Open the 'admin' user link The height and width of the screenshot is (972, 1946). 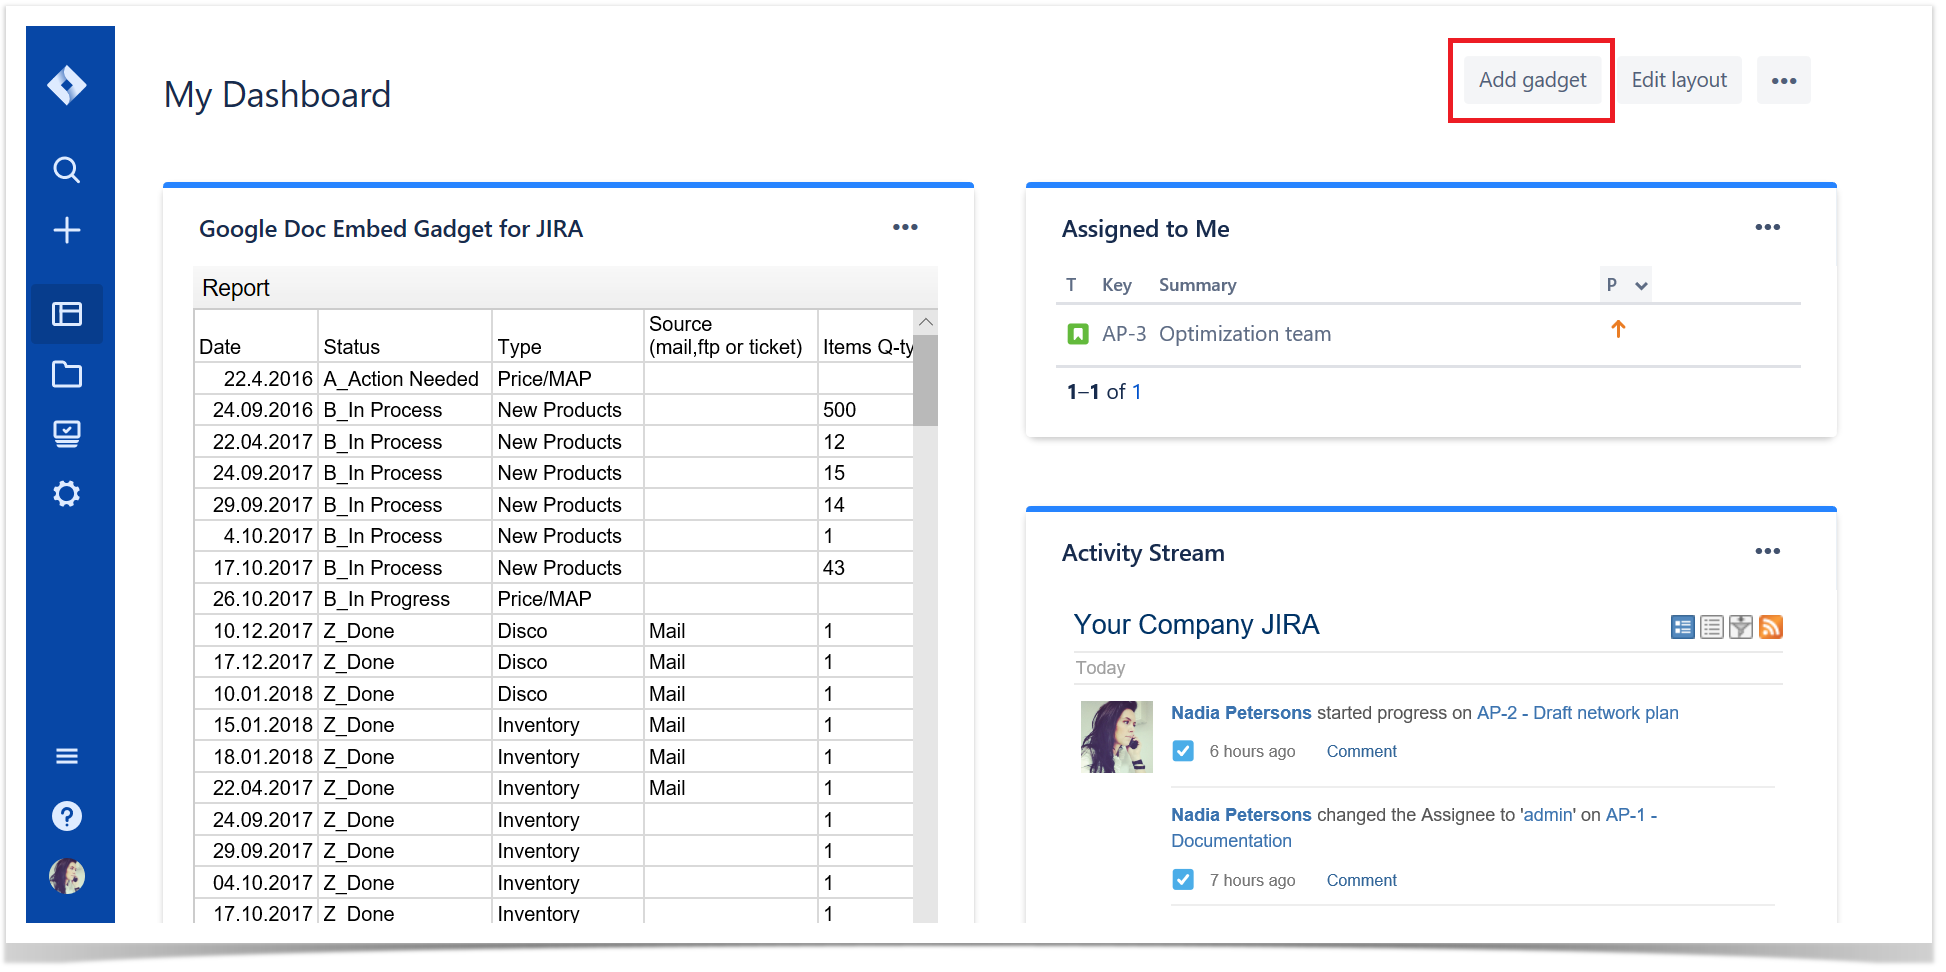1548,815
